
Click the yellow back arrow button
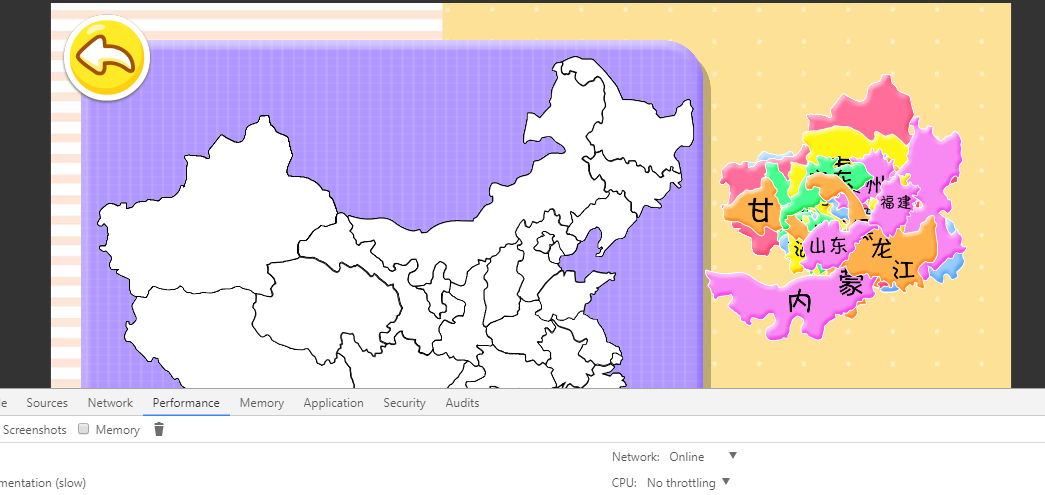(x=107, y=58)
